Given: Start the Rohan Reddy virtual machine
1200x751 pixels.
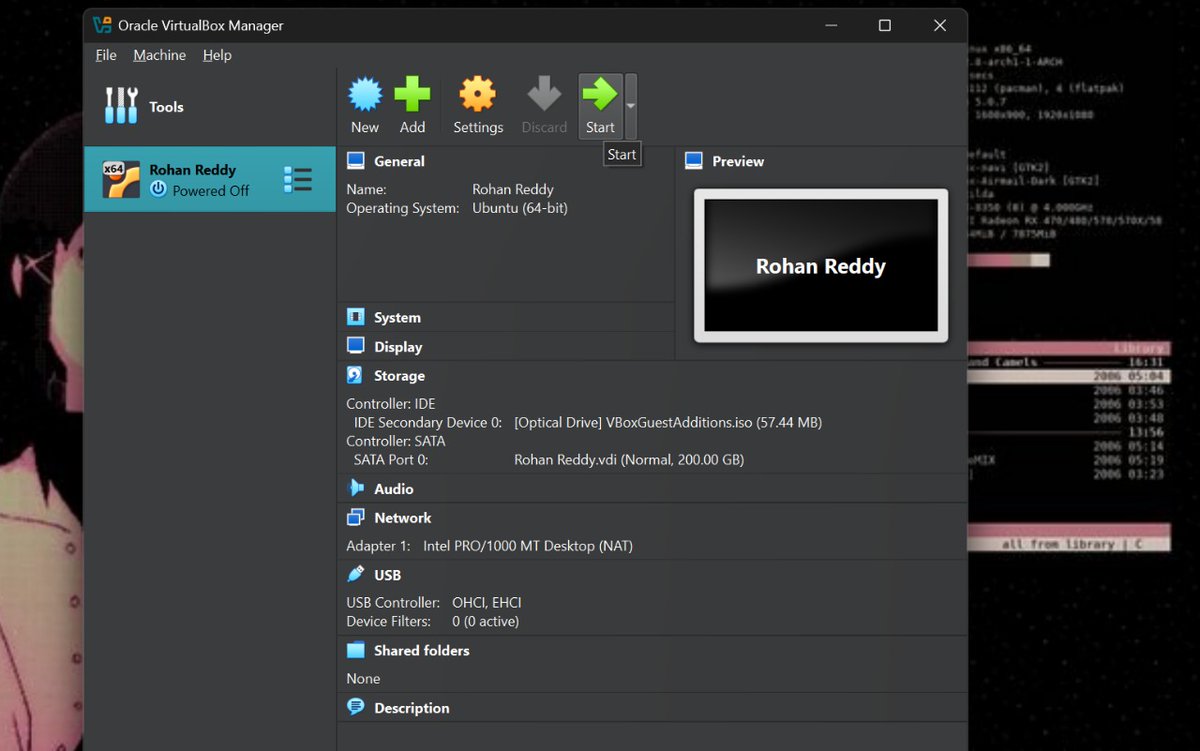Looking at the screenshot, I should point(600,106).
